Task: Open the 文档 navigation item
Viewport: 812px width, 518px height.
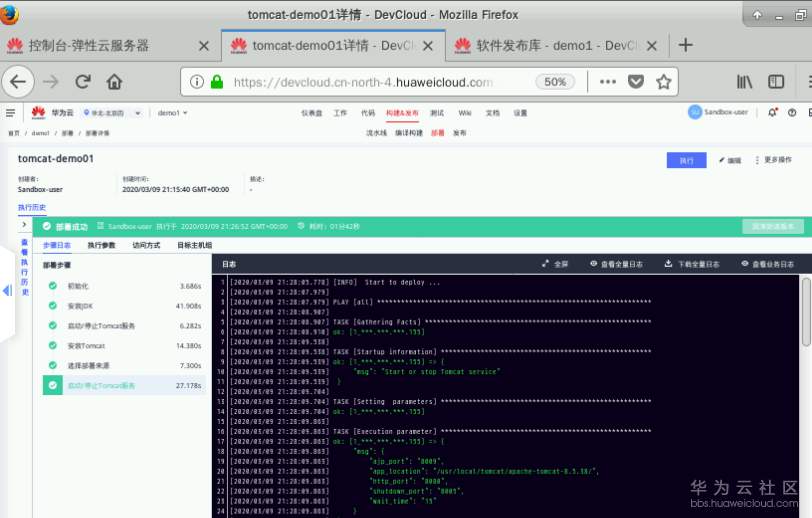Action: point(492,113)
